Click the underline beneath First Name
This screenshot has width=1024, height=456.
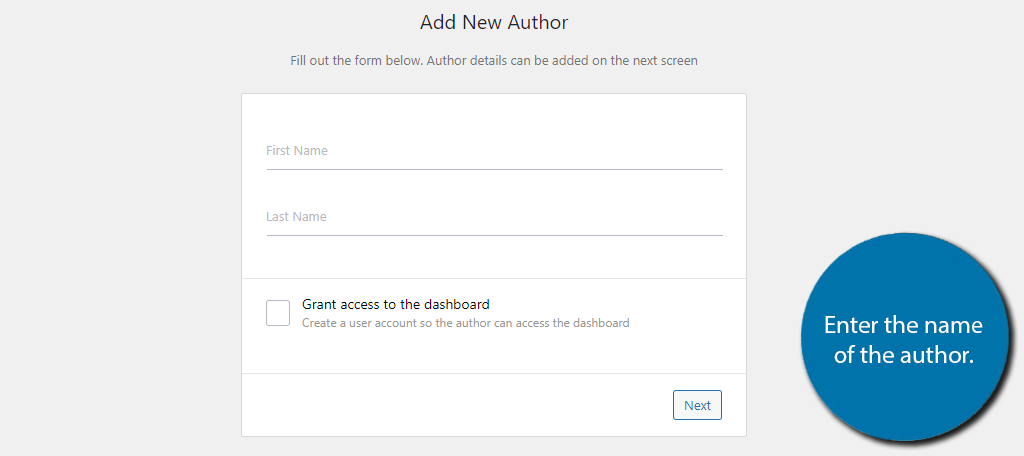click(x=494, y=169)
